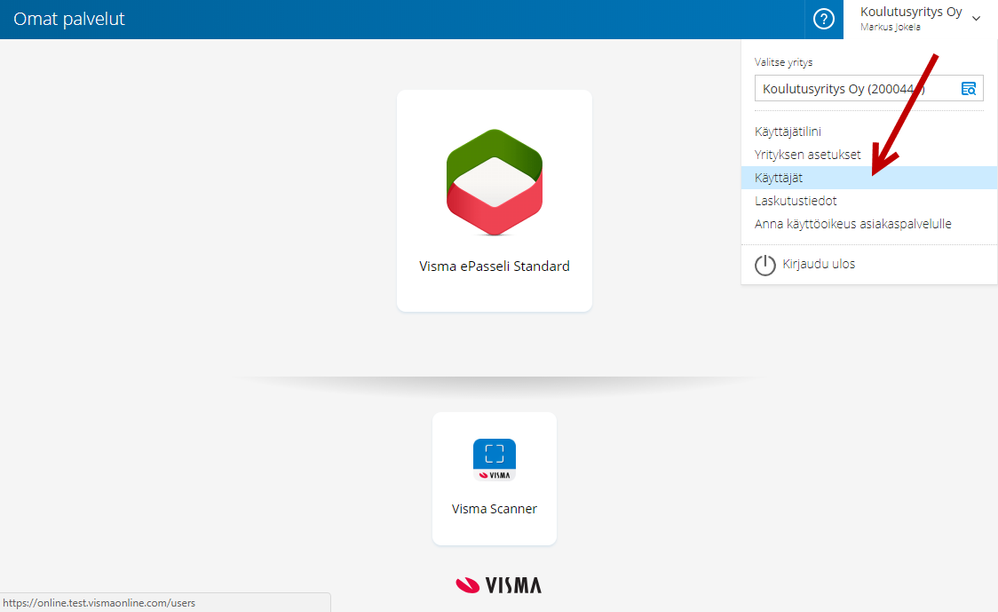Click the Visma logo at page bottom
This screenshot has width=998, height=612.
(498, 585)
